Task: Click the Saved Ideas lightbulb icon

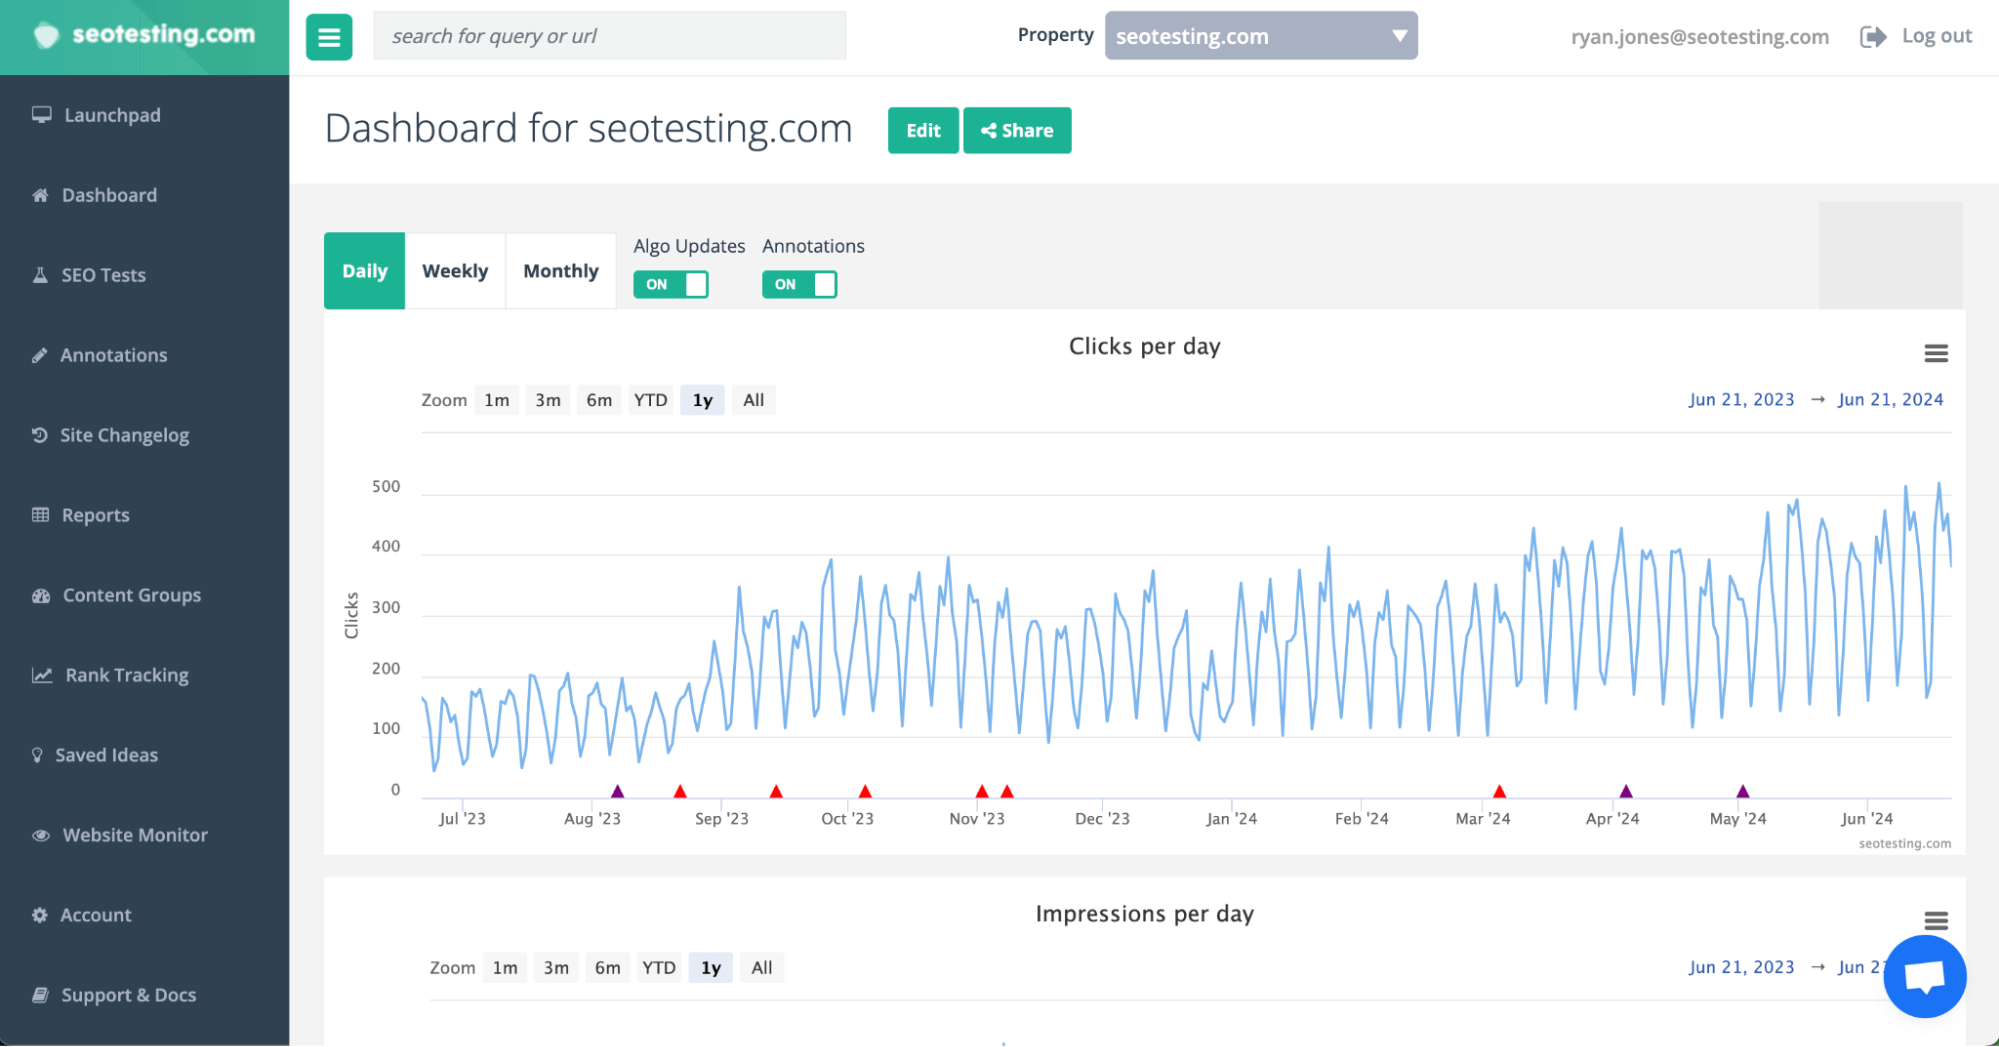Action: click(37, 755)
